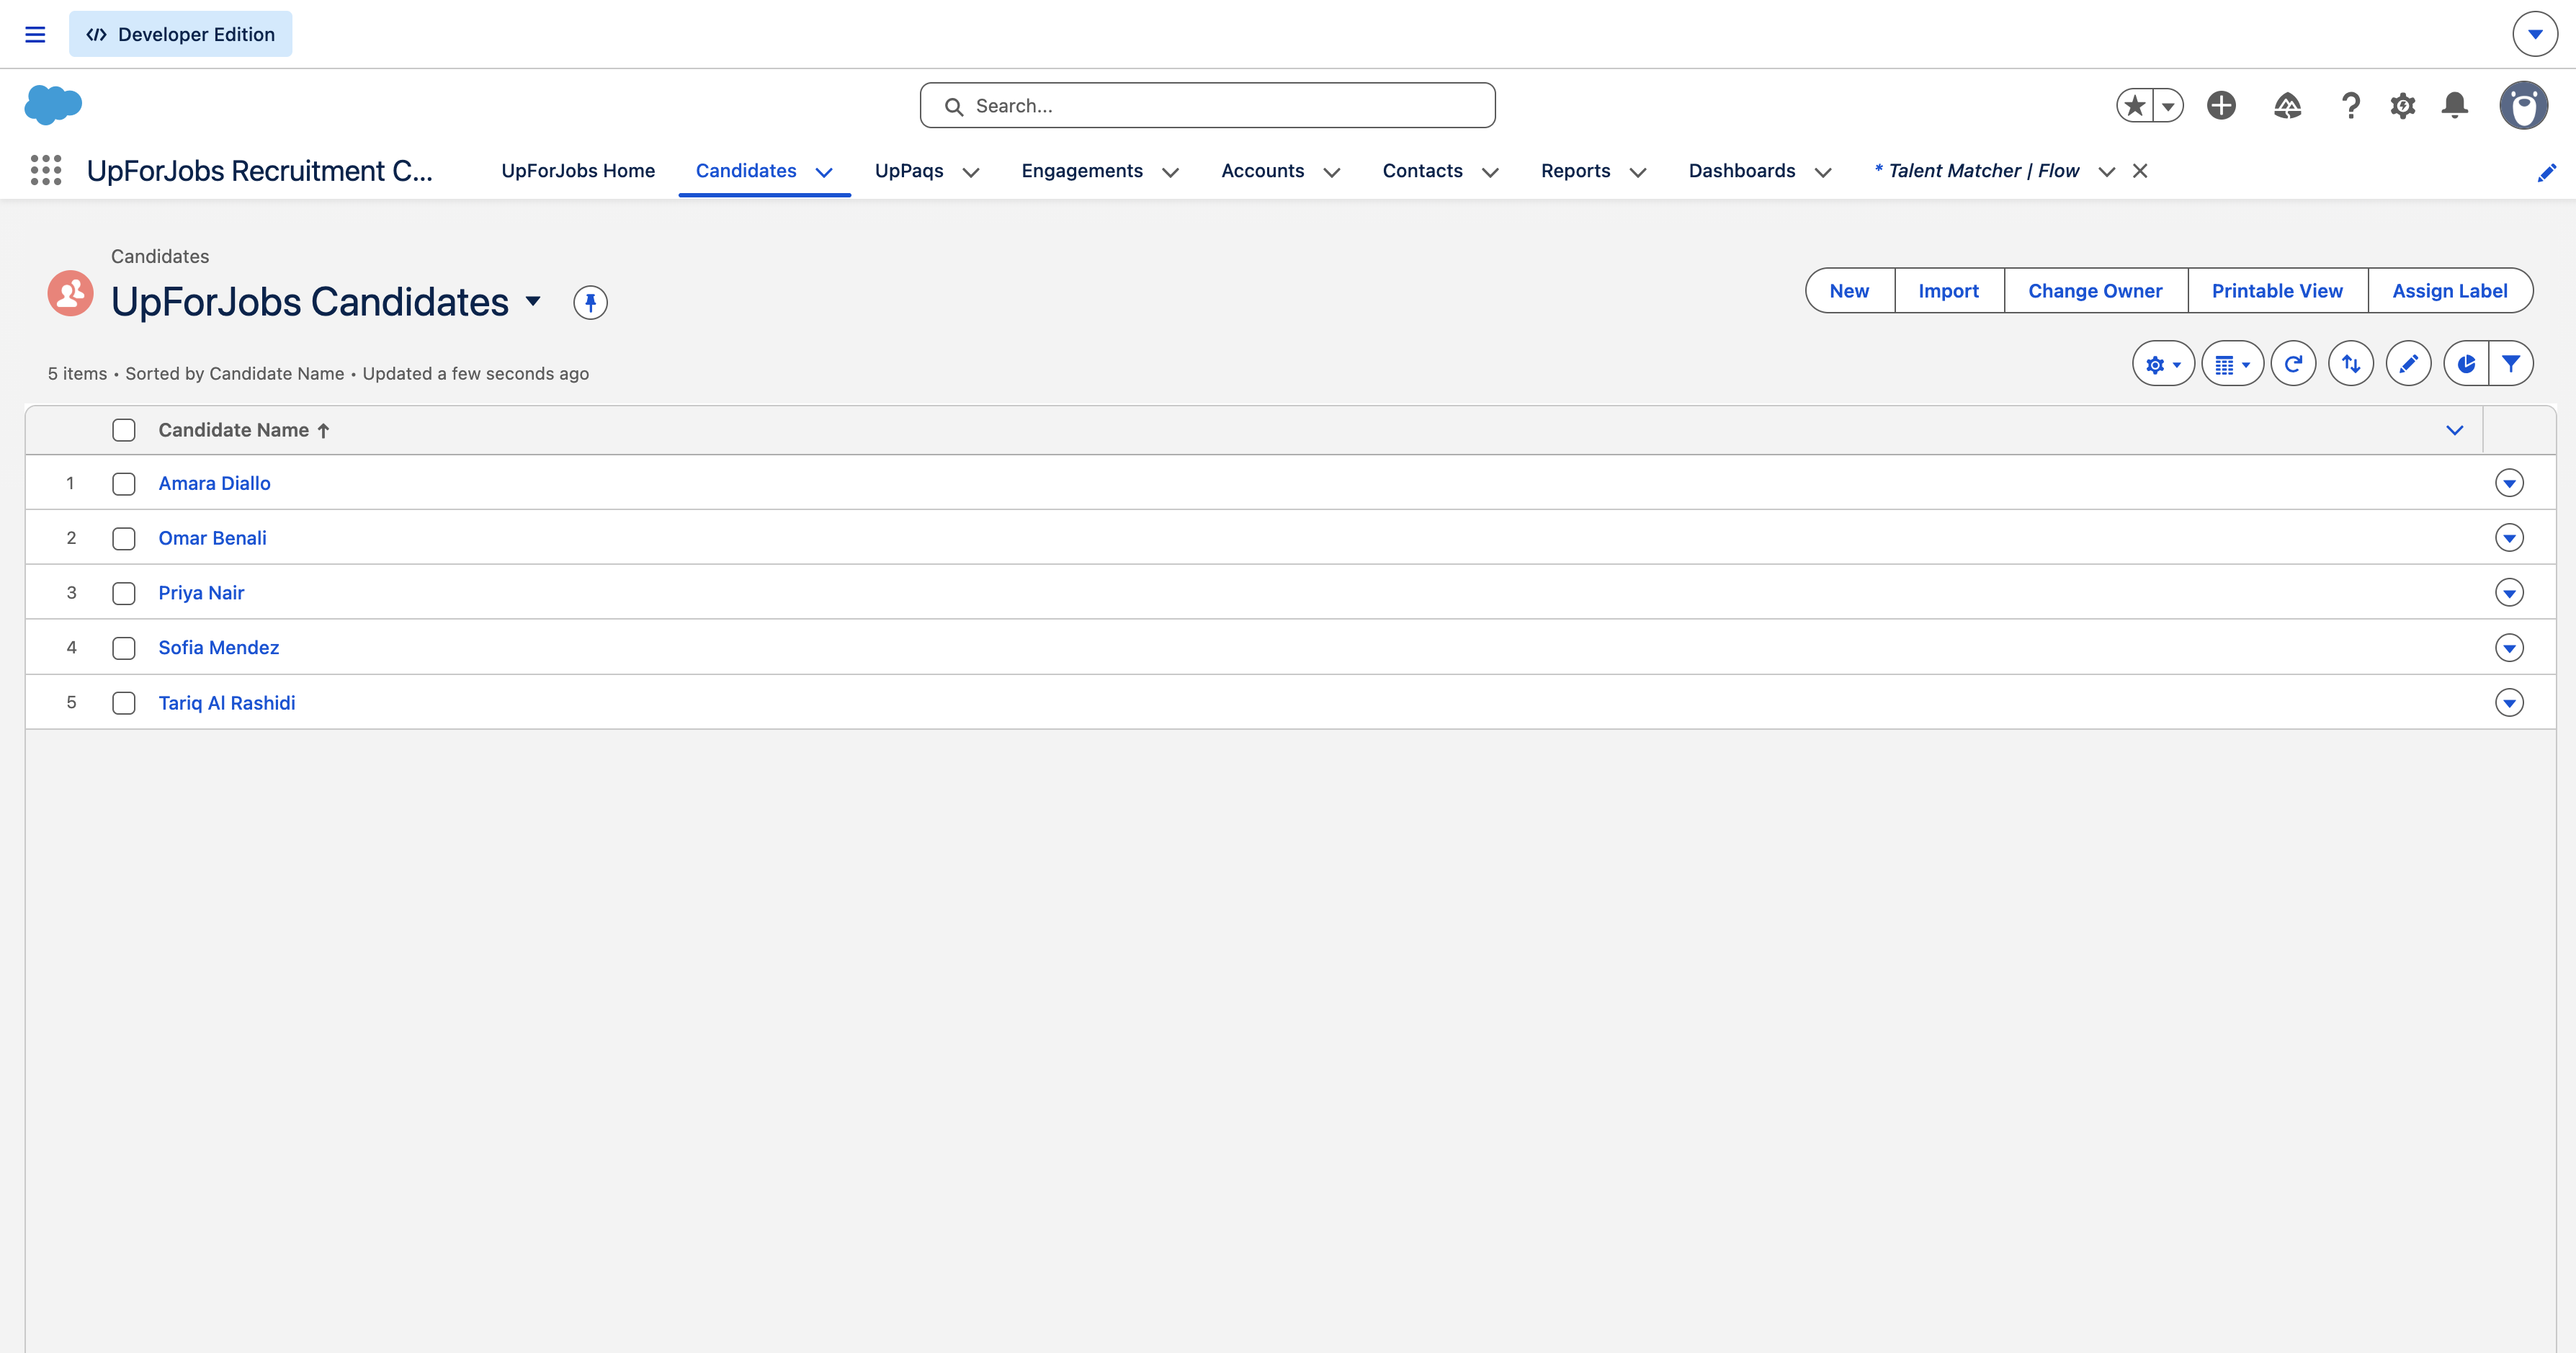Open row actions for Tariq Al Rashidi

pyautogui.click(x=2509, y=703)
